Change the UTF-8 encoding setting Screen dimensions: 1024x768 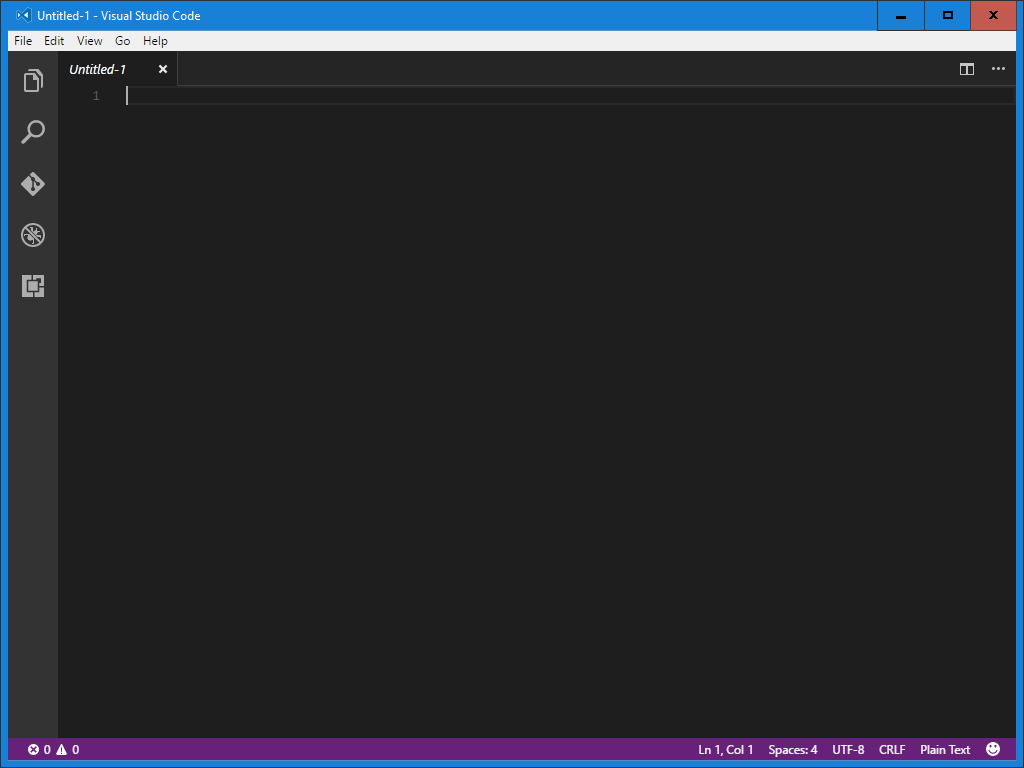pyautogui.click(x=848, y=749)
